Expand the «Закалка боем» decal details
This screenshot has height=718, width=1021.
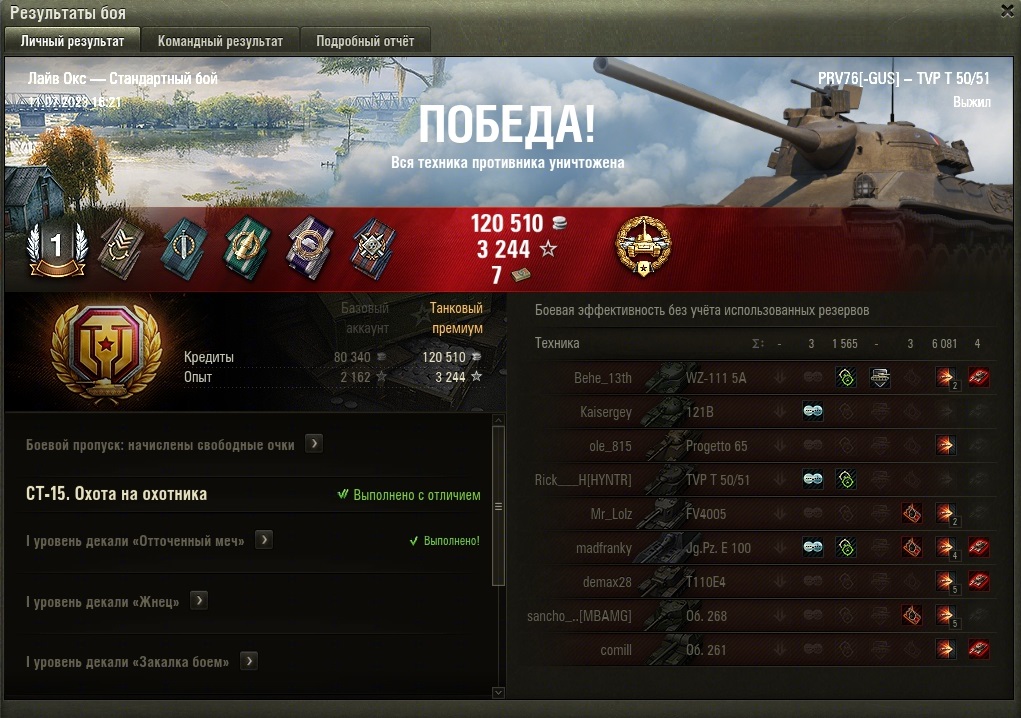pyautogui.click(x=249, y=661)
